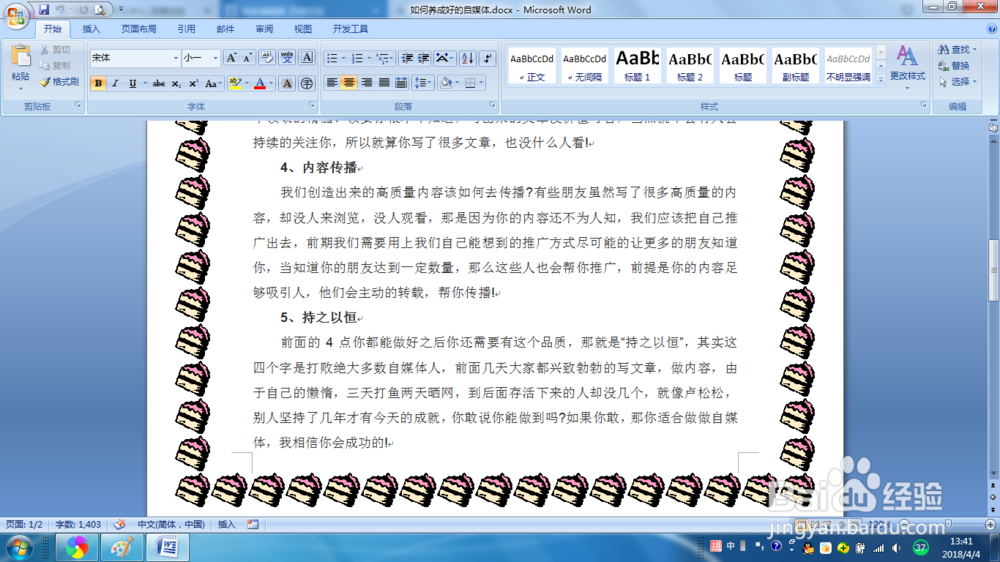Click the vertical scrollbar thumb
This screenshot has height=562, width=1000.
click(x=993, y=270)
